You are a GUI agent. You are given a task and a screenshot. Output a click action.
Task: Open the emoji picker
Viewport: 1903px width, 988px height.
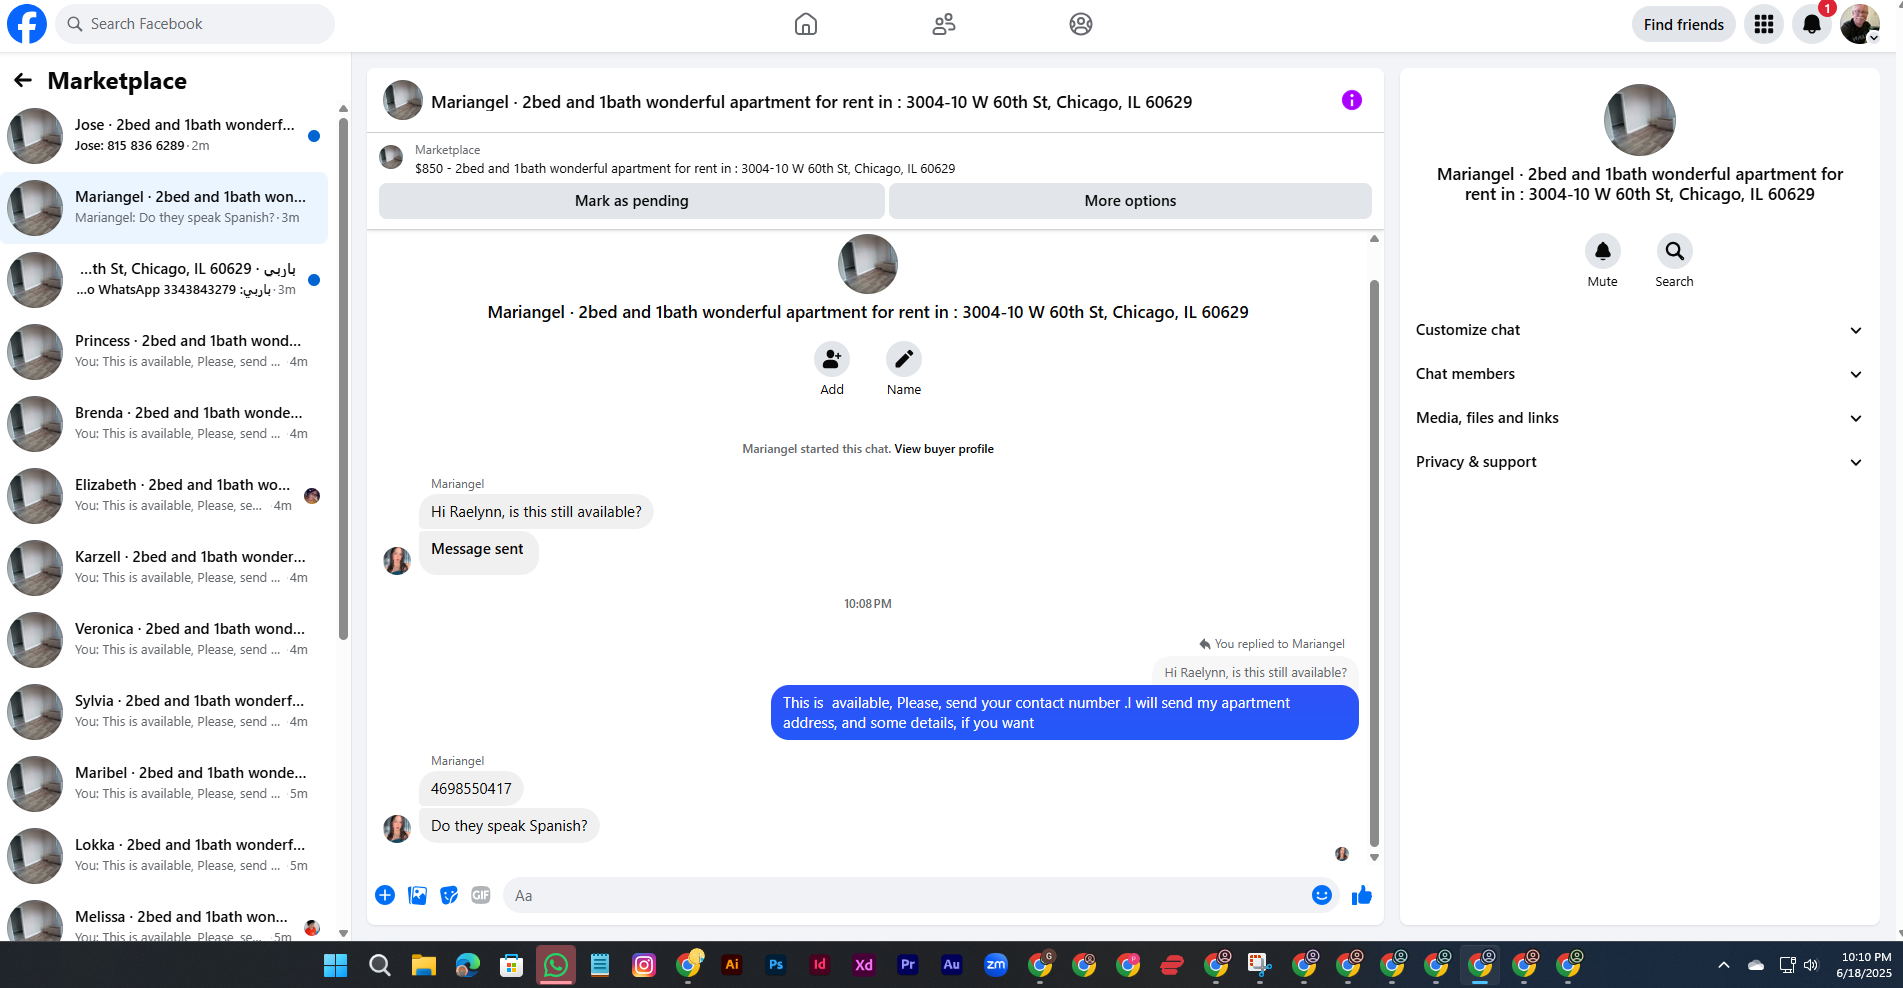pyautogui.click(x=1322, y=895)
